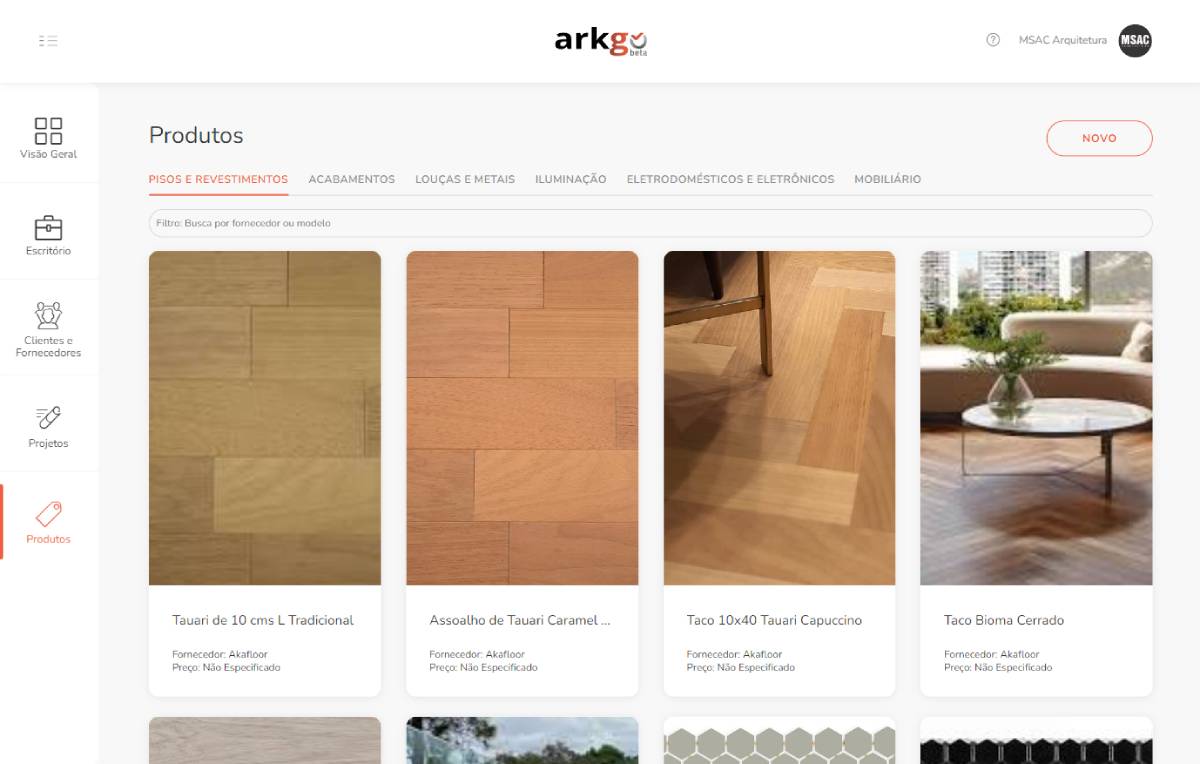Click 'Taco 10x40 Tauari Capuccino' title

(x=774, y=620)
